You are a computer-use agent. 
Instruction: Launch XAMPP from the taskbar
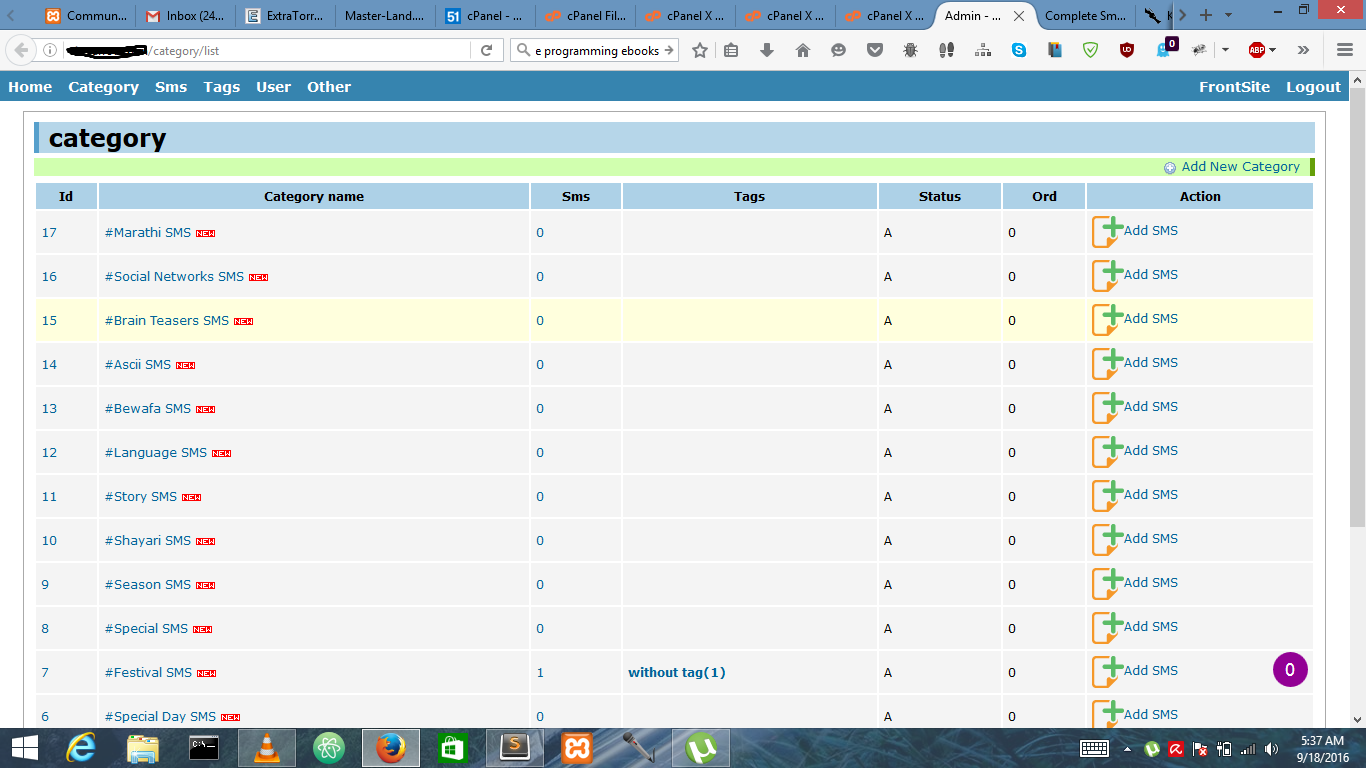(577, 747)
